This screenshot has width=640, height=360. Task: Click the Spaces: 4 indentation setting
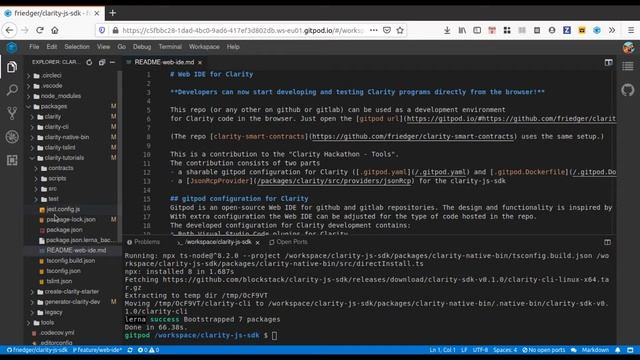coord(505,350)
